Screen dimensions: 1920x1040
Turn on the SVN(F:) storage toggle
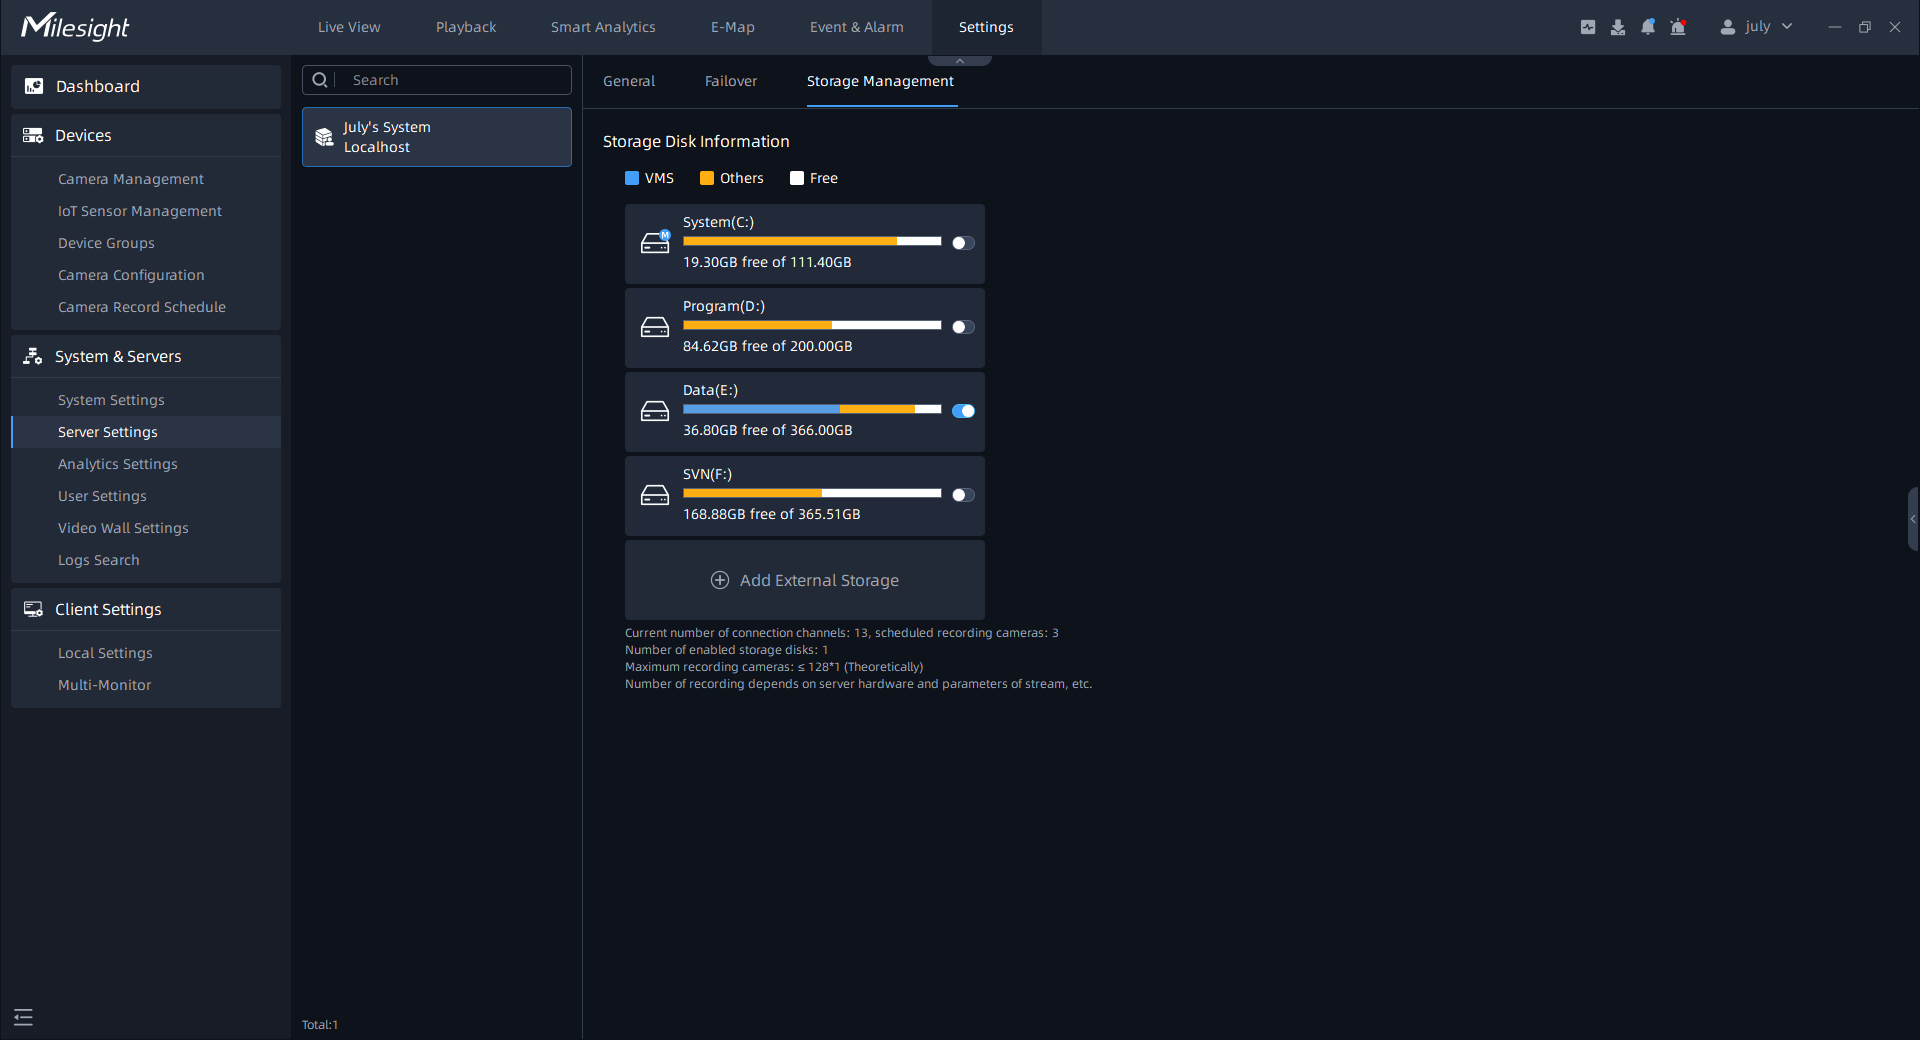point(963,495)
